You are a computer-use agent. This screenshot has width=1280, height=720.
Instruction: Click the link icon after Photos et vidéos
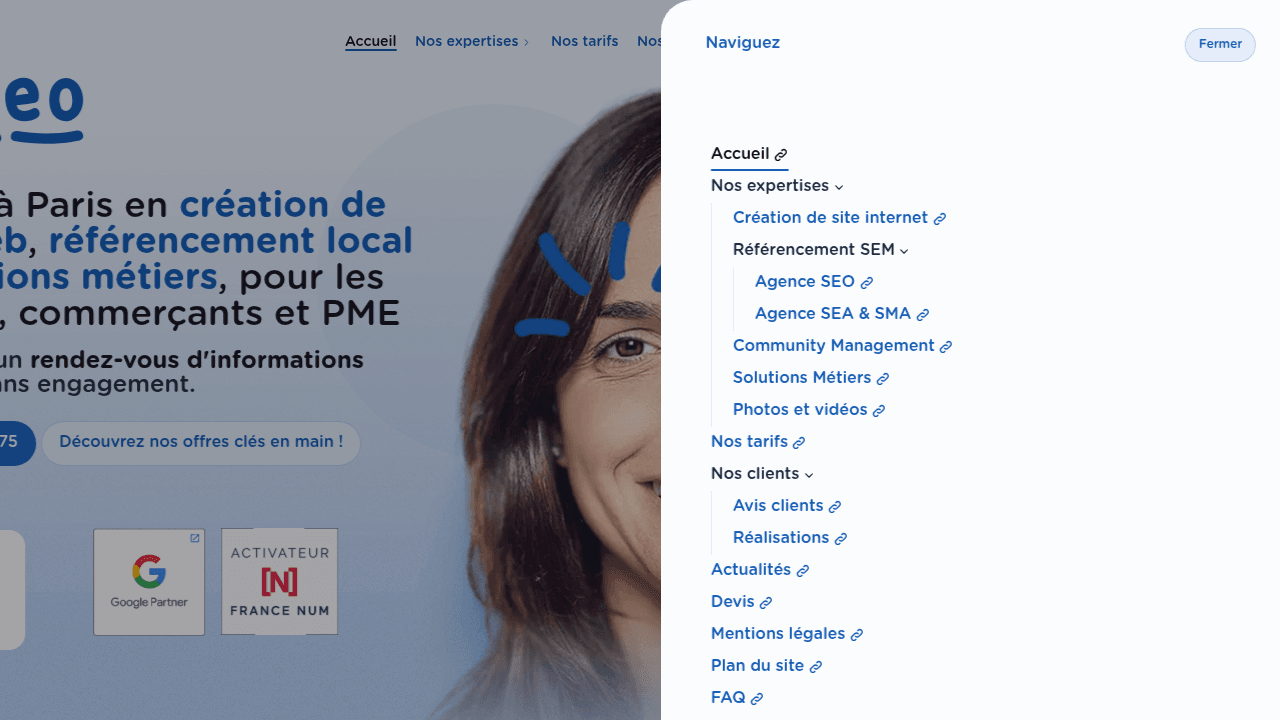click(879, 411)
